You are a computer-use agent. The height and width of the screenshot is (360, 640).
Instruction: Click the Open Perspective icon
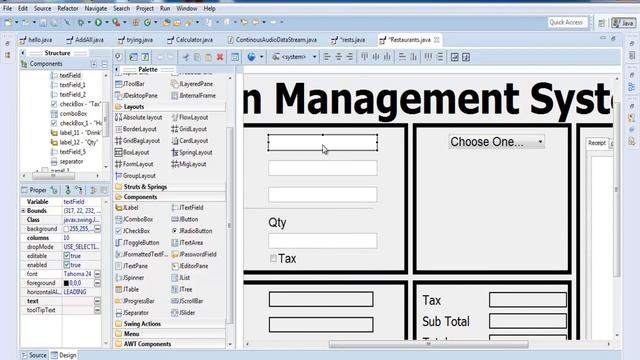click(602, 23)
